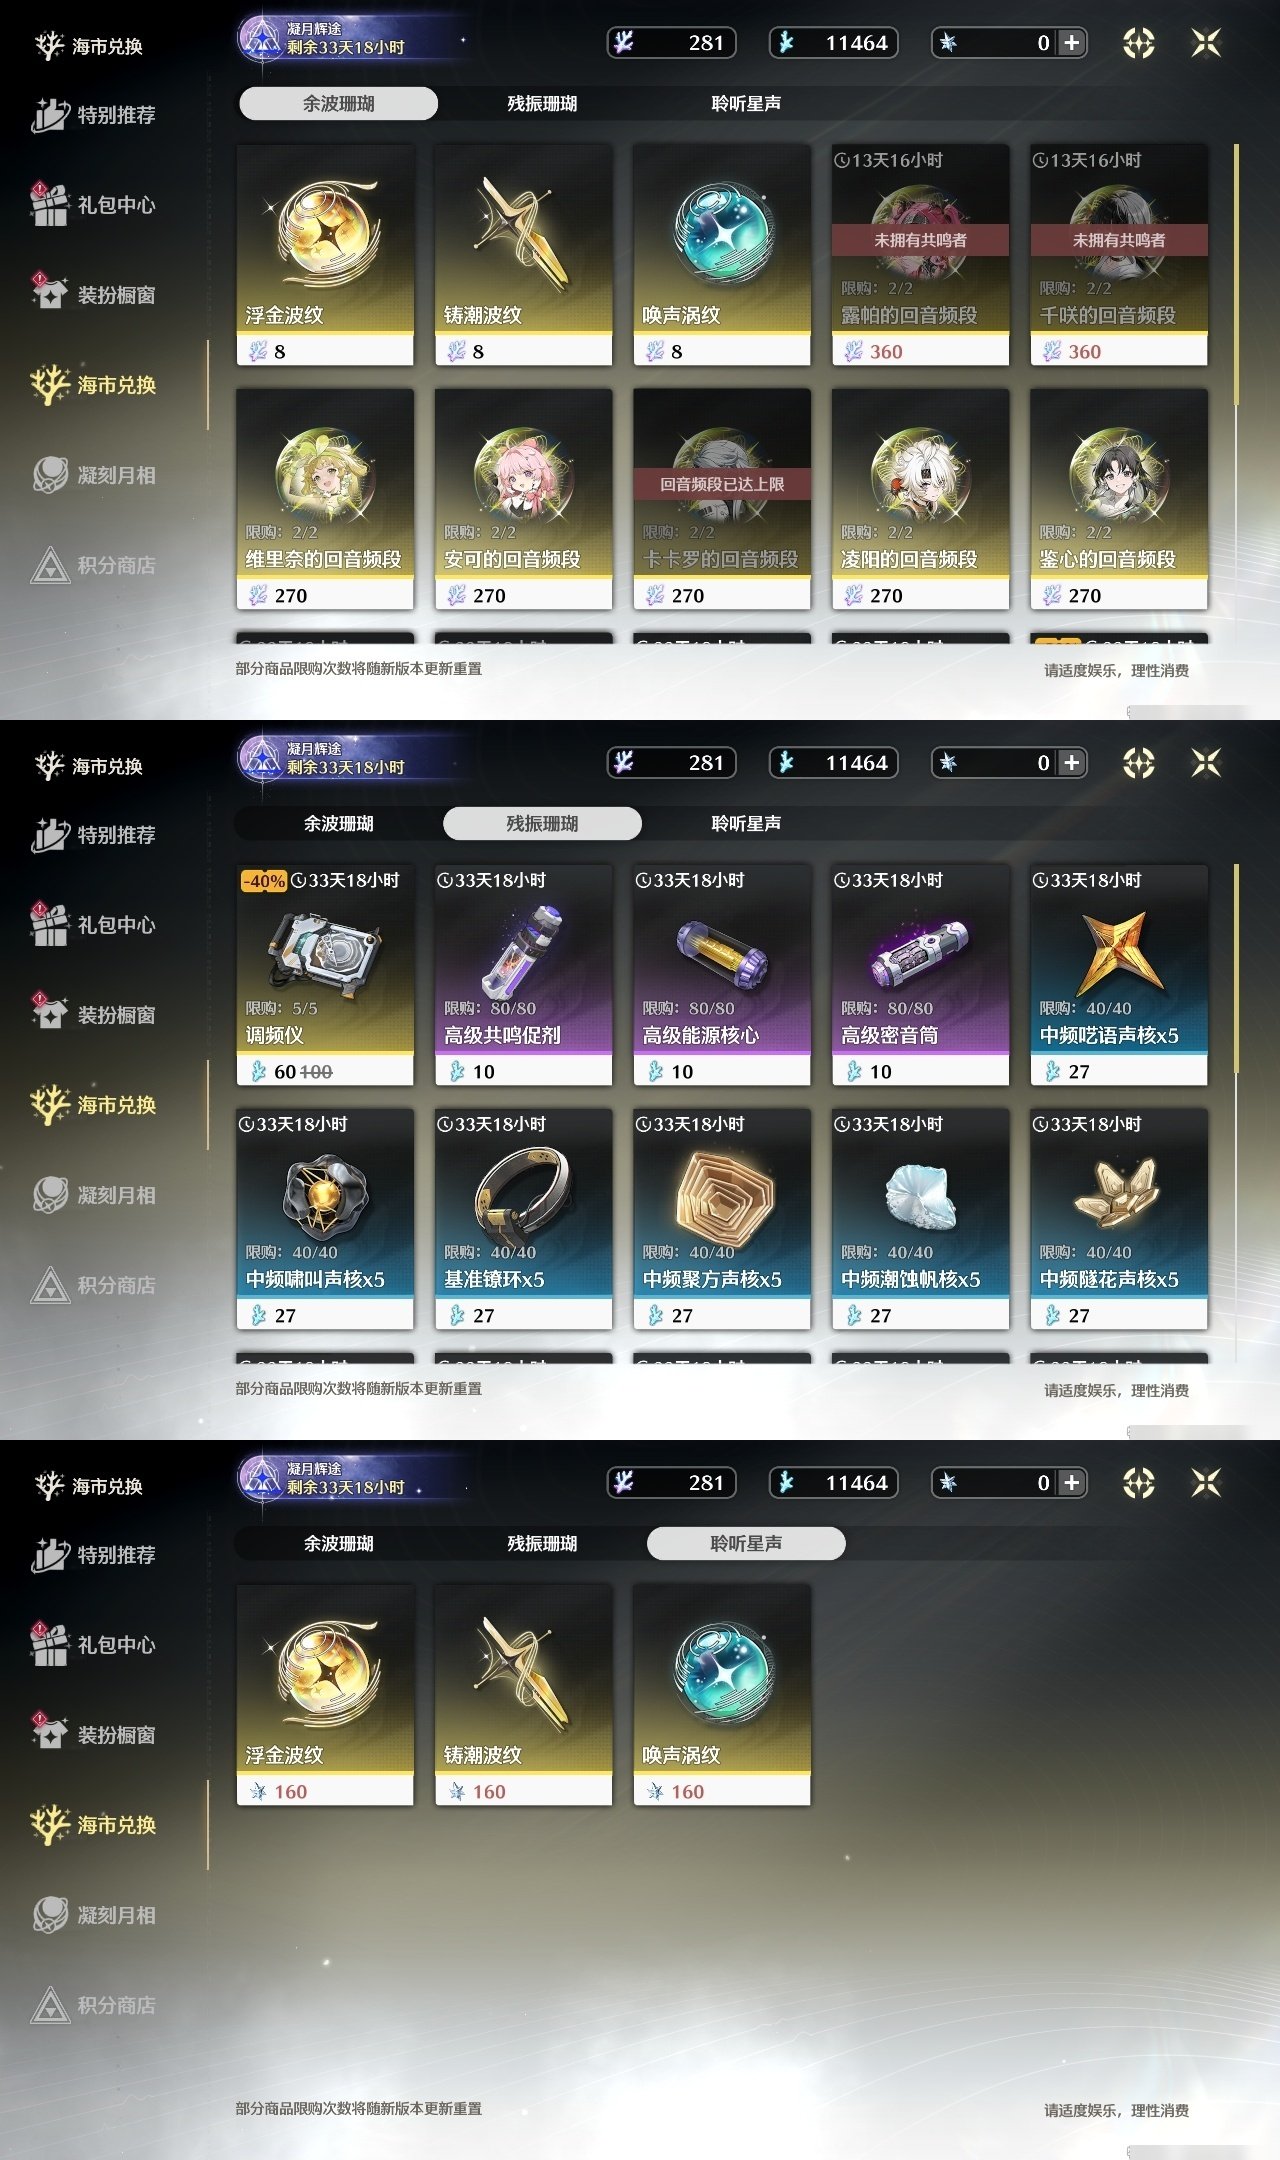
Task: Select the 调频仪 item with -40% discount
Action: [325, 975]
